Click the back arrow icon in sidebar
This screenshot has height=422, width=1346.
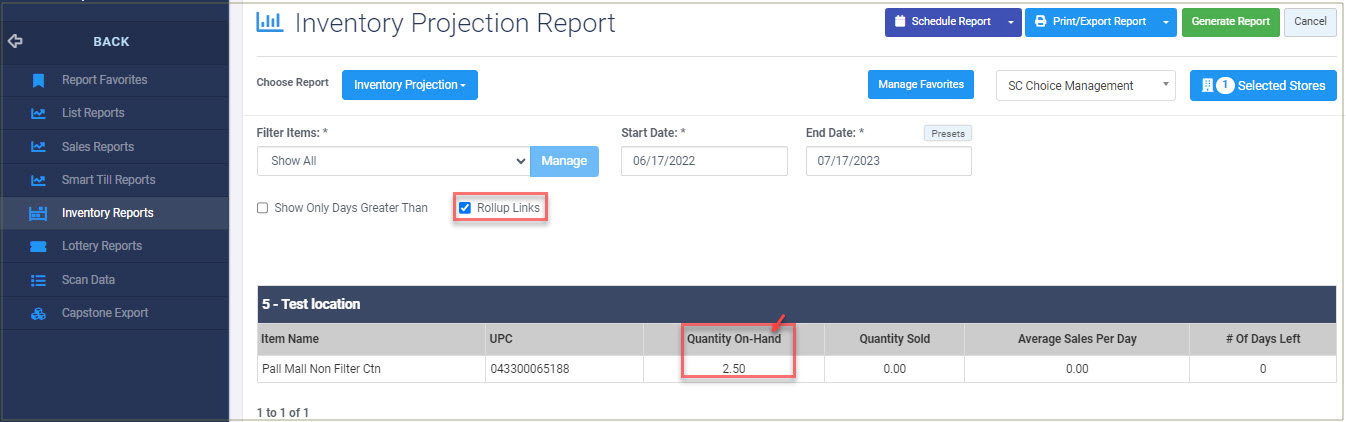(x=14, y=42)
